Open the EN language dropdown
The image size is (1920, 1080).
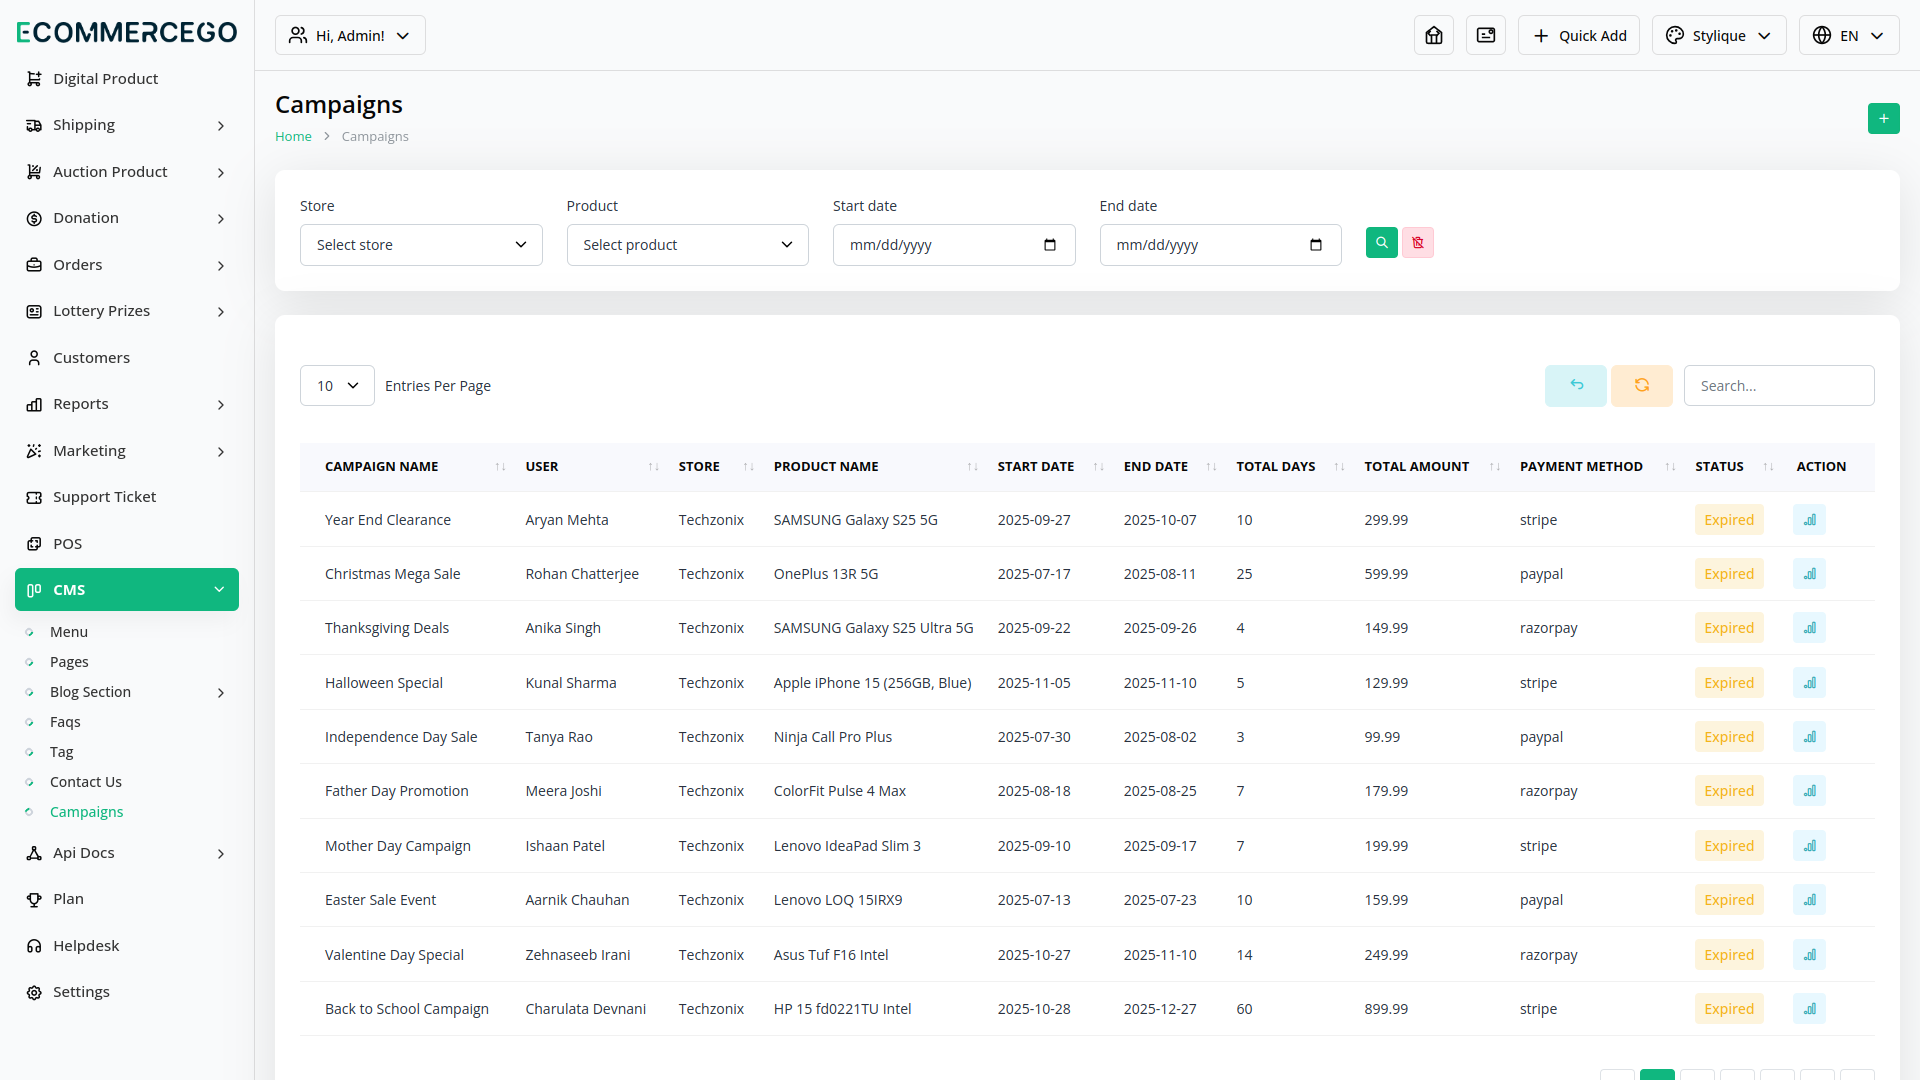1849,35
